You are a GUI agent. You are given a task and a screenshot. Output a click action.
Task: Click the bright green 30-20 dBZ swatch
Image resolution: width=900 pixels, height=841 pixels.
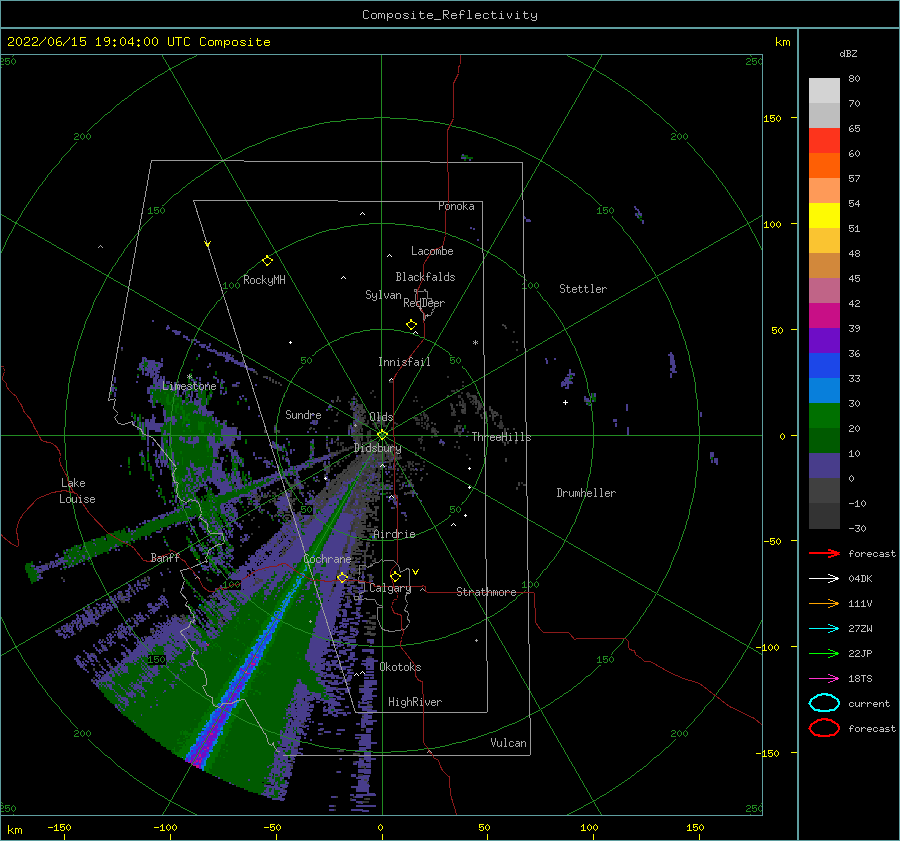[824, 416]
